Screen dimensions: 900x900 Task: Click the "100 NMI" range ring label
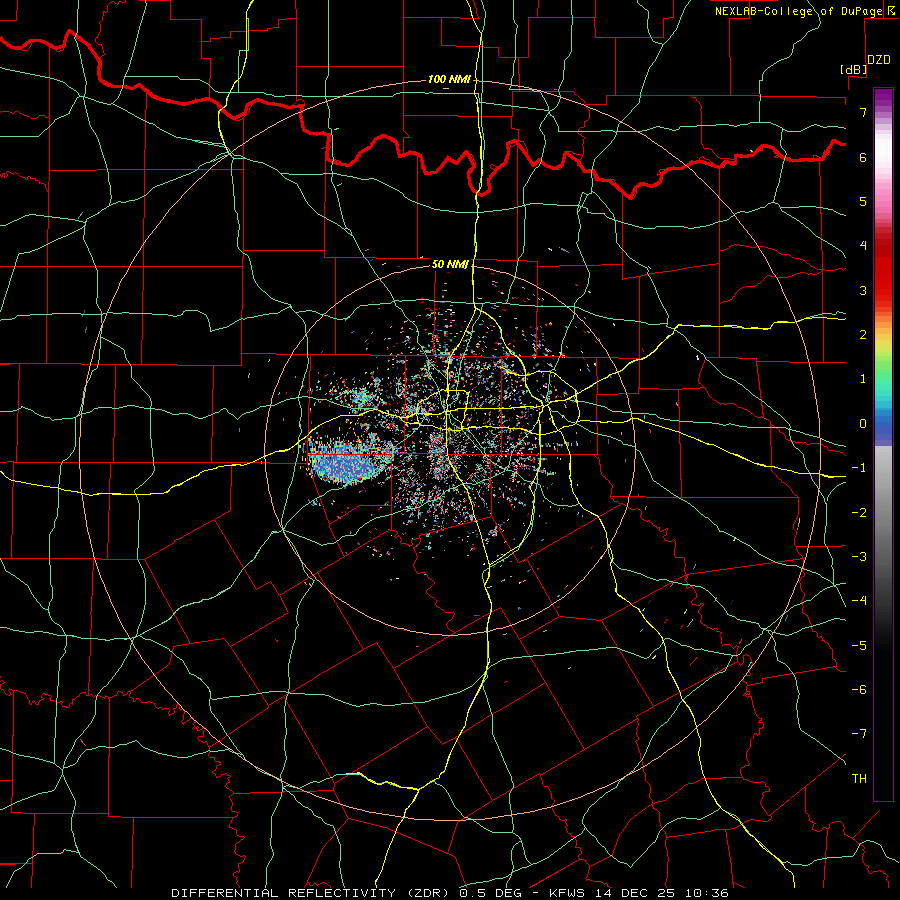(449, 79)
